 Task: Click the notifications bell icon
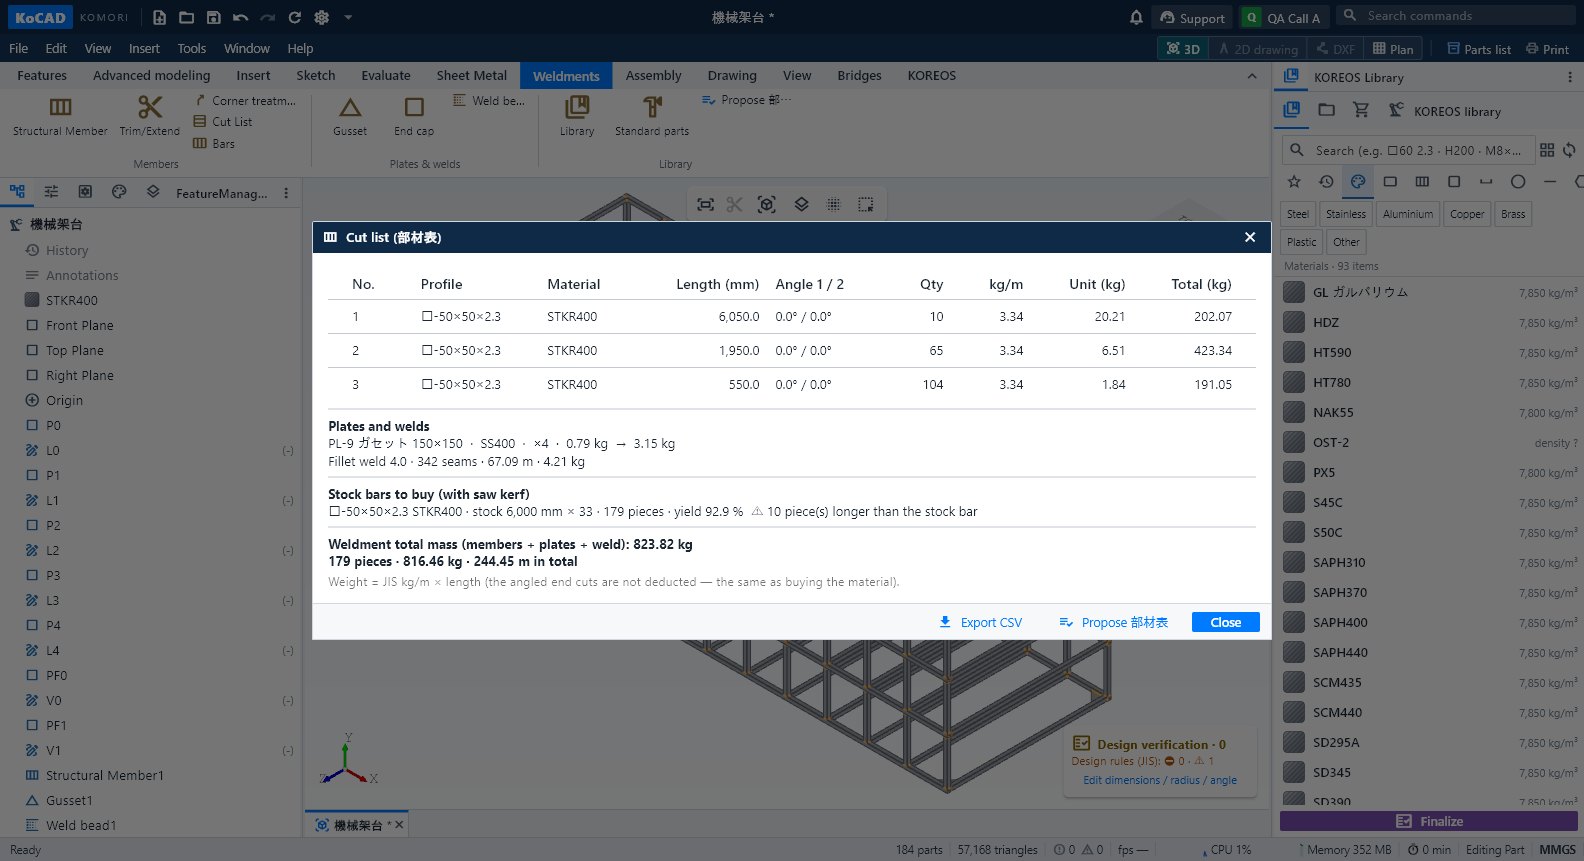[1136, 17]
